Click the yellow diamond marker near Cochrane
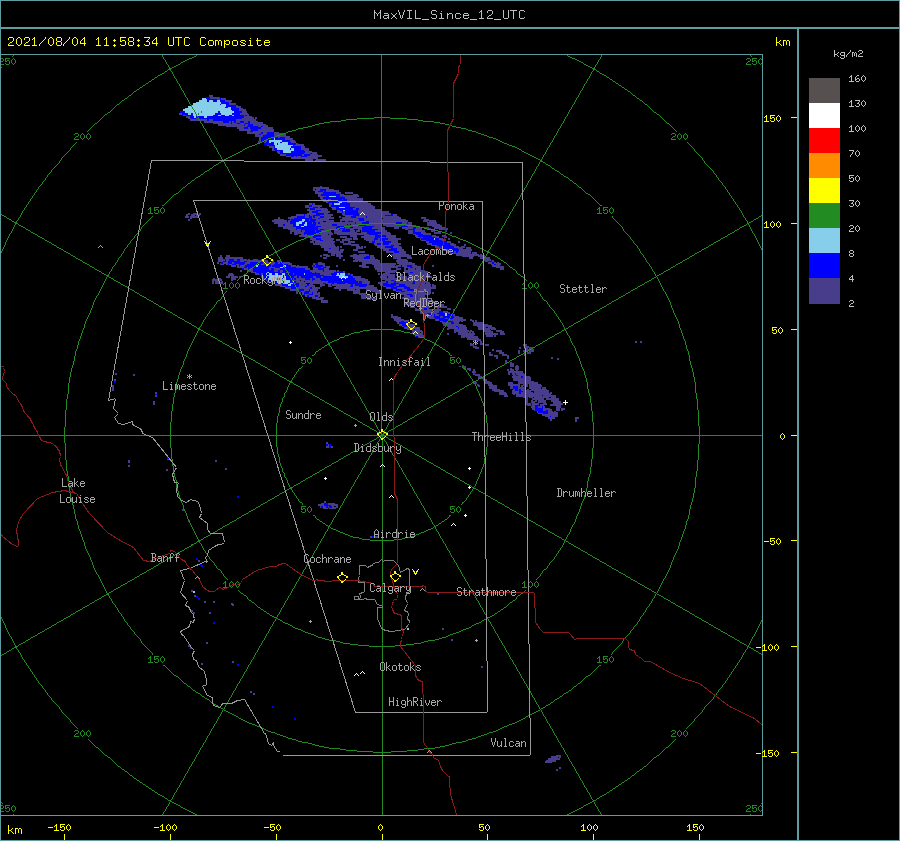 coord(343,578)
